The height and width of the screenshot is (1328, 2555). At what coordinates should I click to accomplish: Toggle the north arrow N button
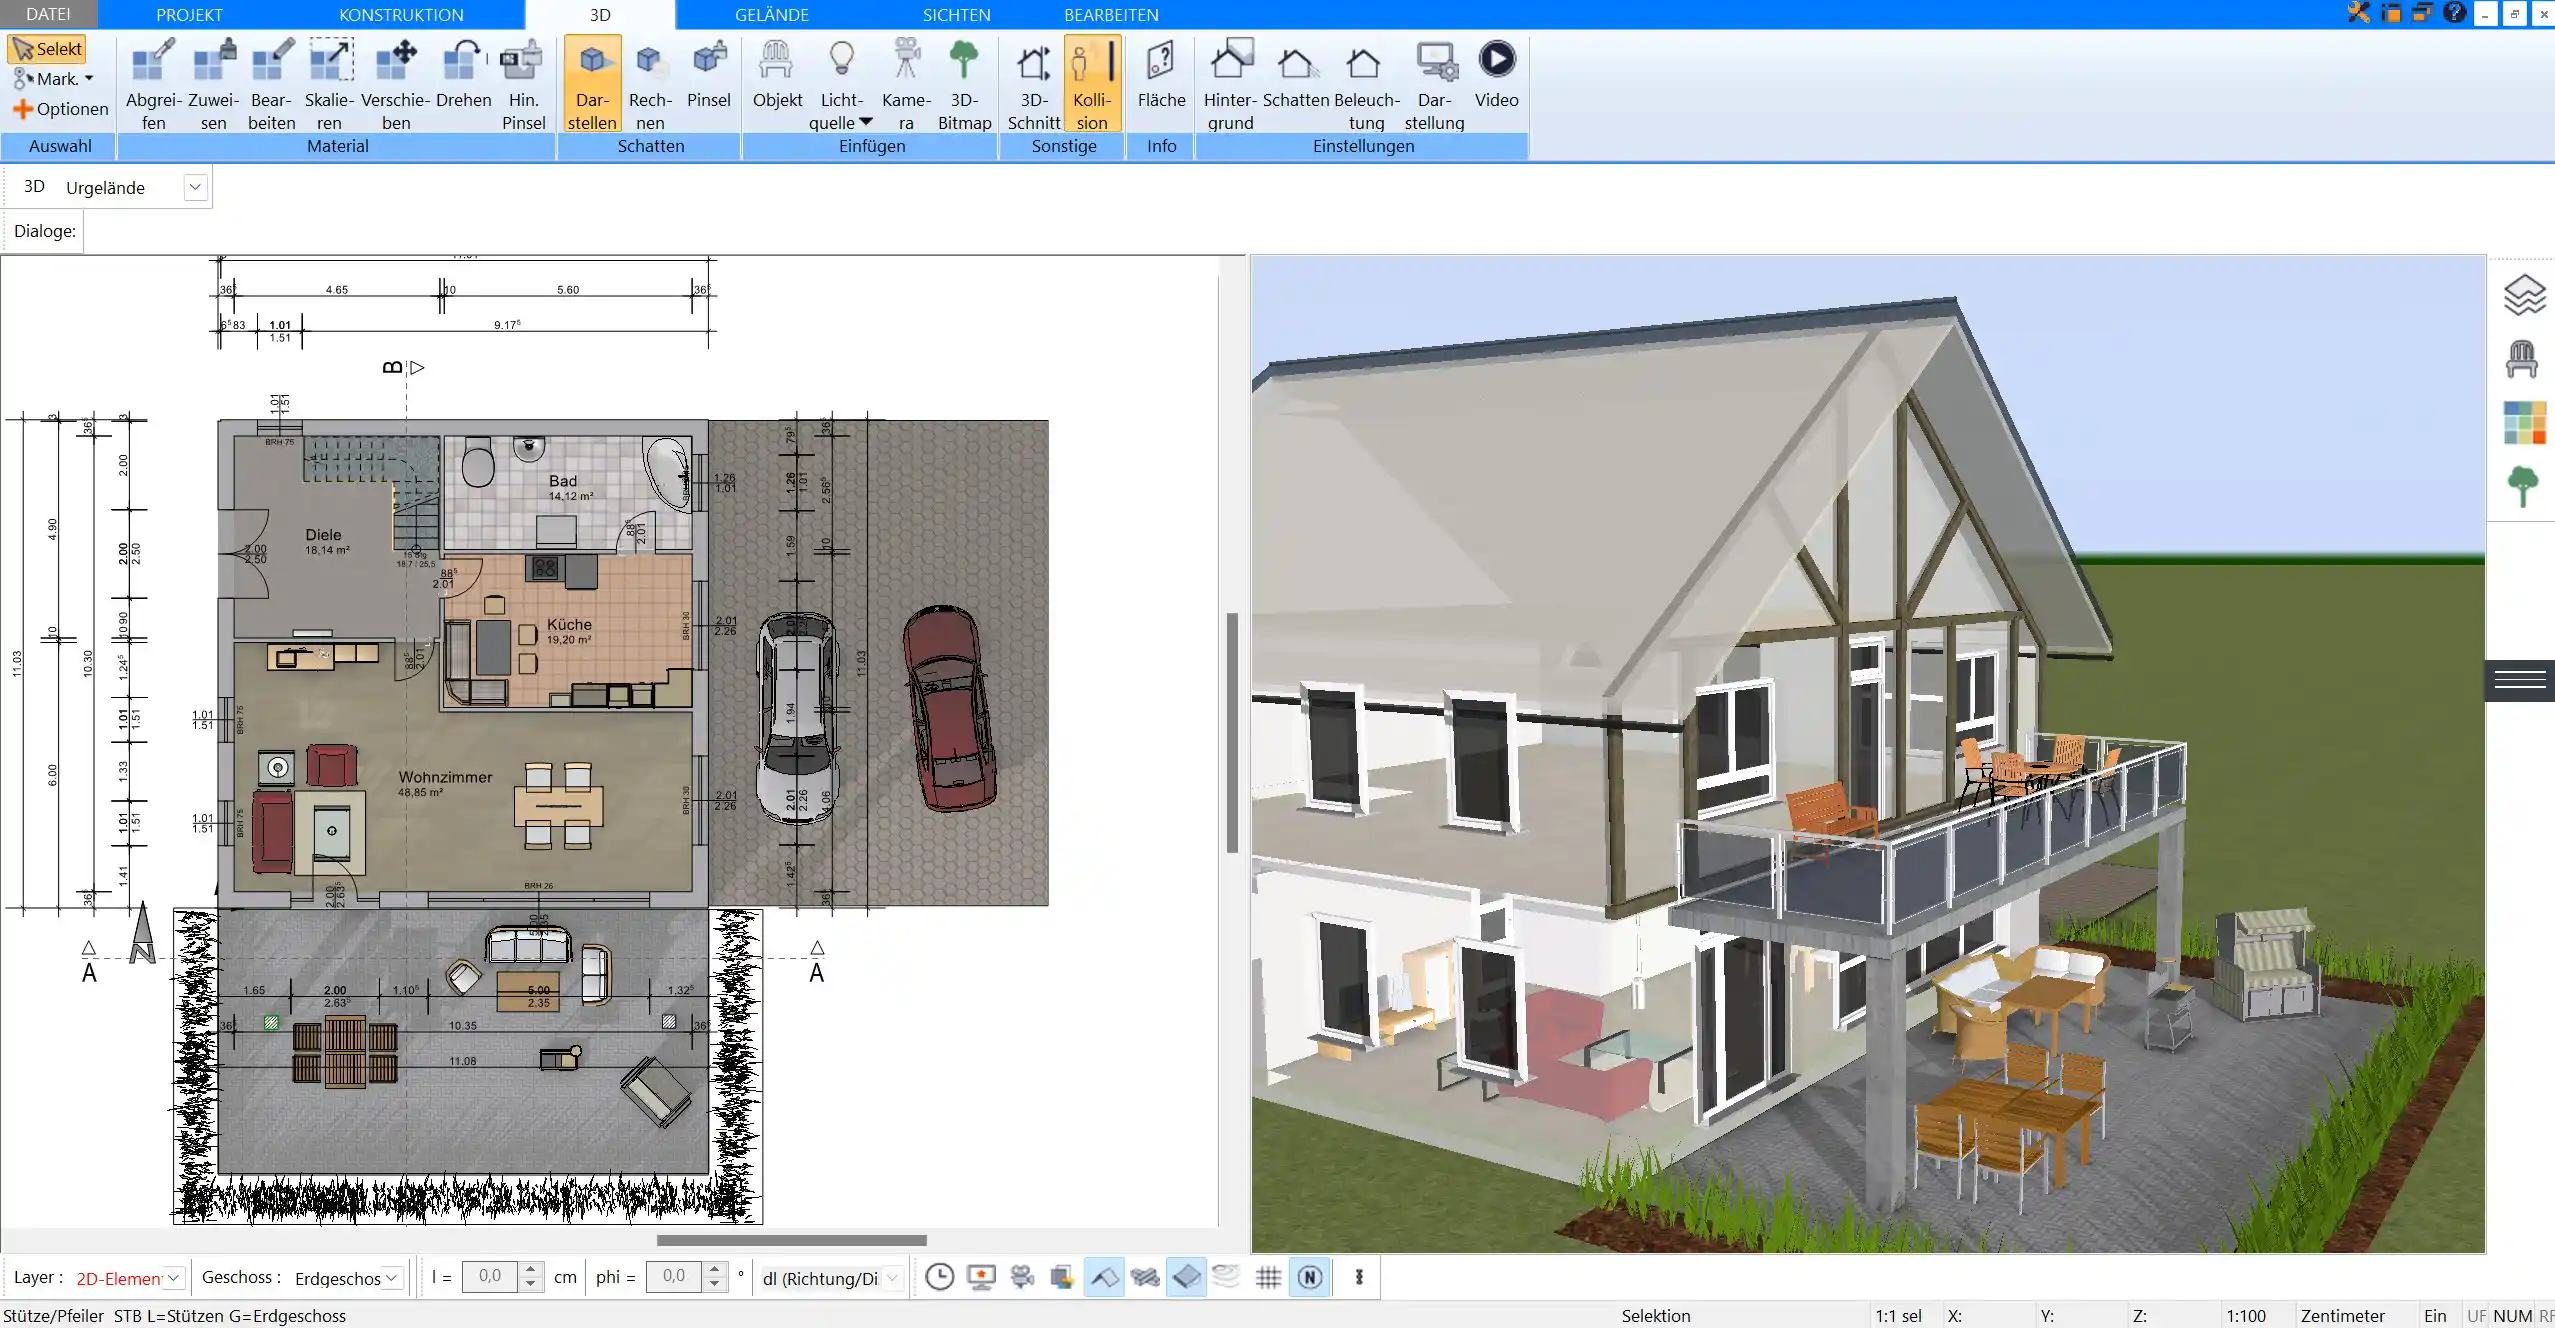(1310, 1277)
